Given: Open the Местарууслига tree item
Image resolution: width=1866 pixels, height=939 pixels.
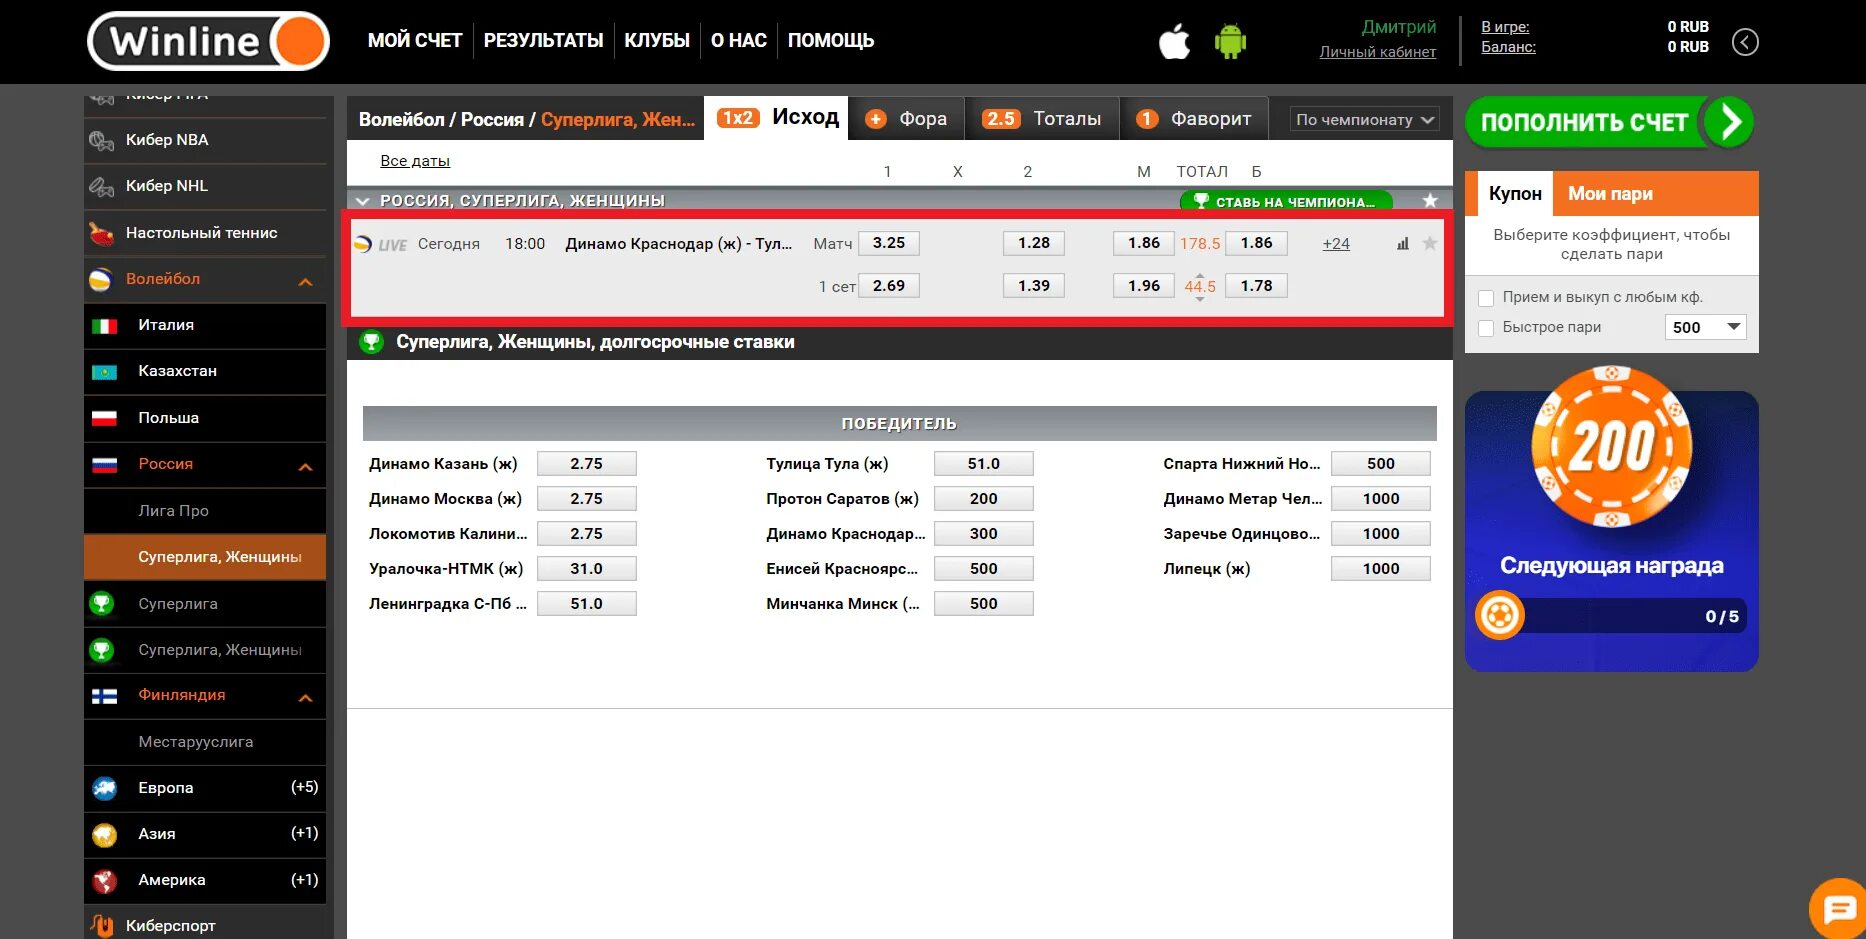Looking at the screenshot, I should tap(205, 742).
